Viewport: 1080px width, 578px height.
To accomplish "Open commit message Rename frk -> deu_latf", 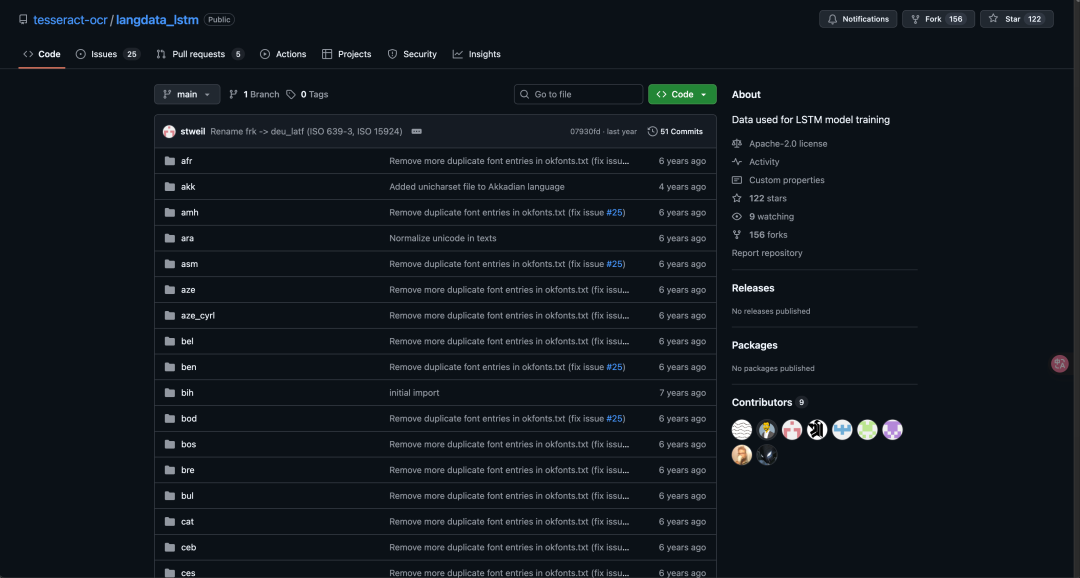I will (307, 132).
